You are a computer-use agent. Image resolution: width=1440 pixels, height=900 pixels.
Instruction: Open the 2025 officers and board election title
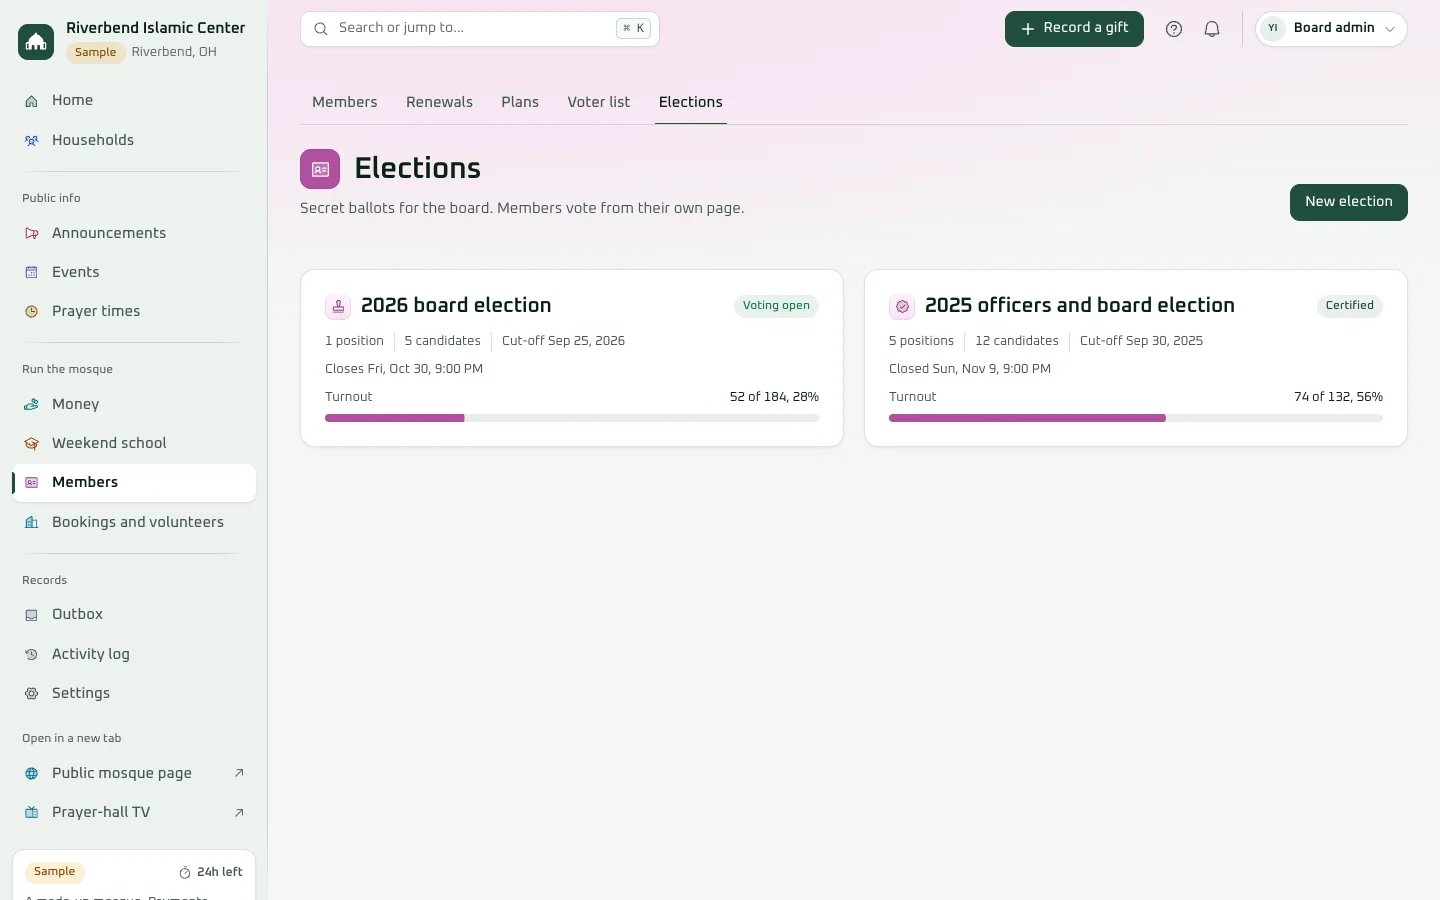(1080, 306)
